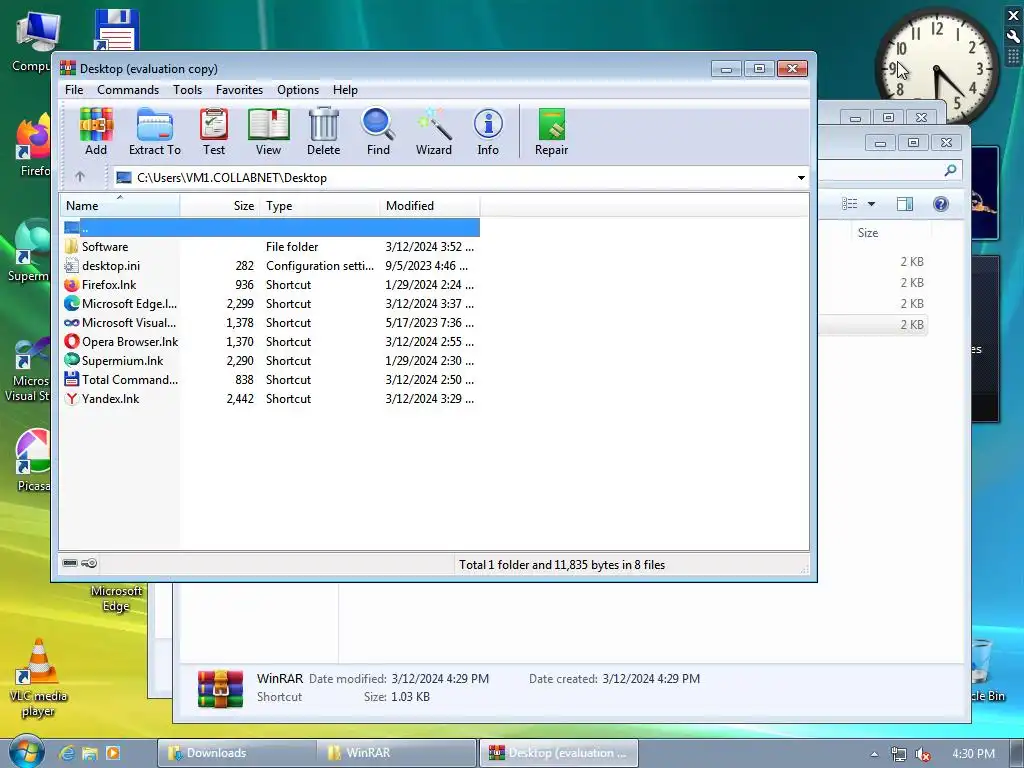1024x768 pixels.
Task: Open the Options menu
Action: (298, 89)
